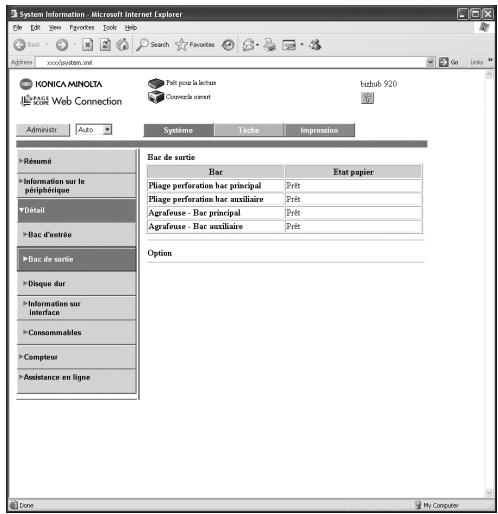Image resolution: width=498 pixels, height=514 pixels.
Task: Click the Go button next to address bar
Action: point(449,62)
